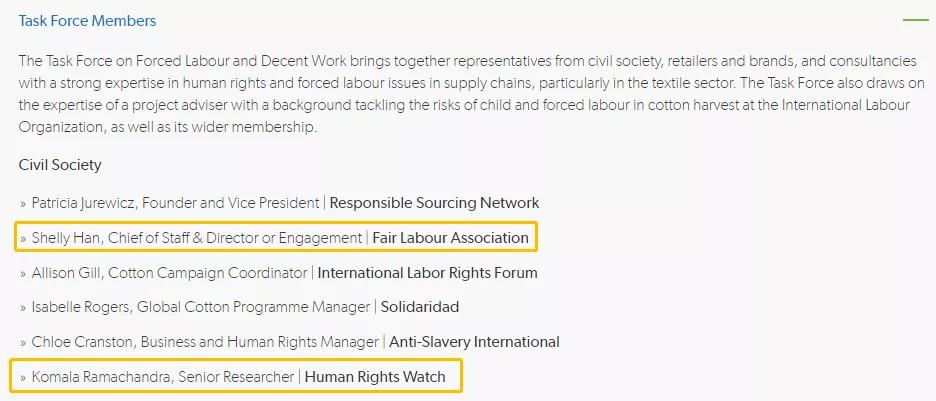The width and height of the screenshot is (936, 401).
Task: Click the Komala Ramachandra list entry
Action: (x=232, y=377)
